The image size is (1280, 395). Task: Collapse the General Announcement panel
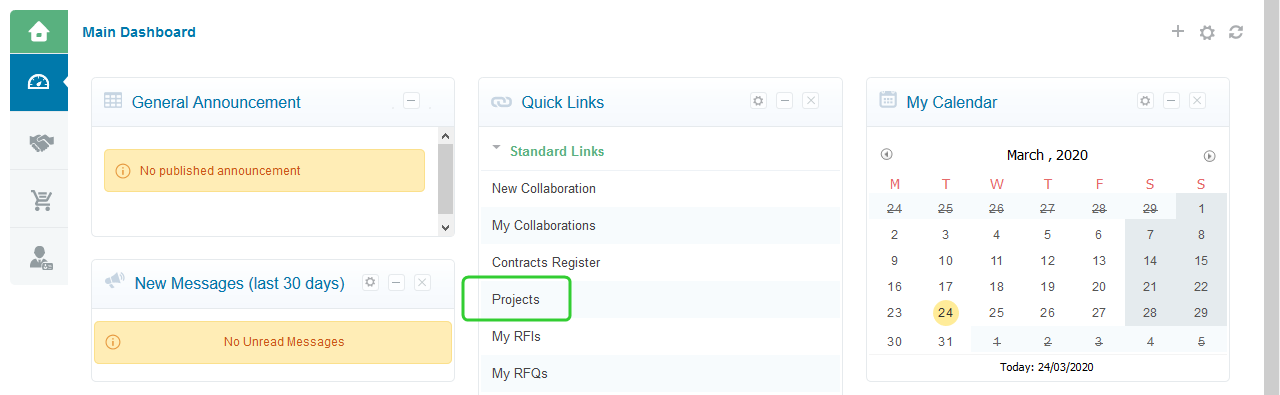[x=411, y=100]
